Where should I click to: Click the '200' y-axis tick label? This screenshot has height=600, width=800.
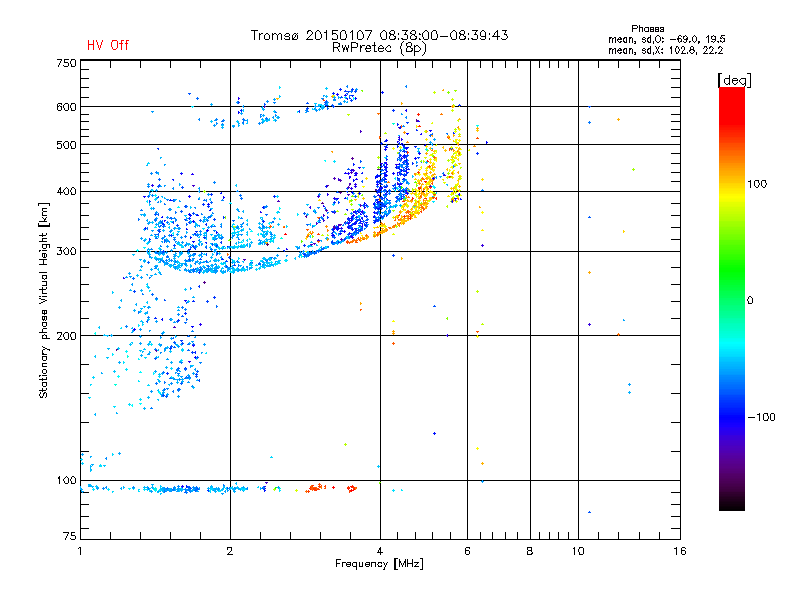tap(66, 336)
